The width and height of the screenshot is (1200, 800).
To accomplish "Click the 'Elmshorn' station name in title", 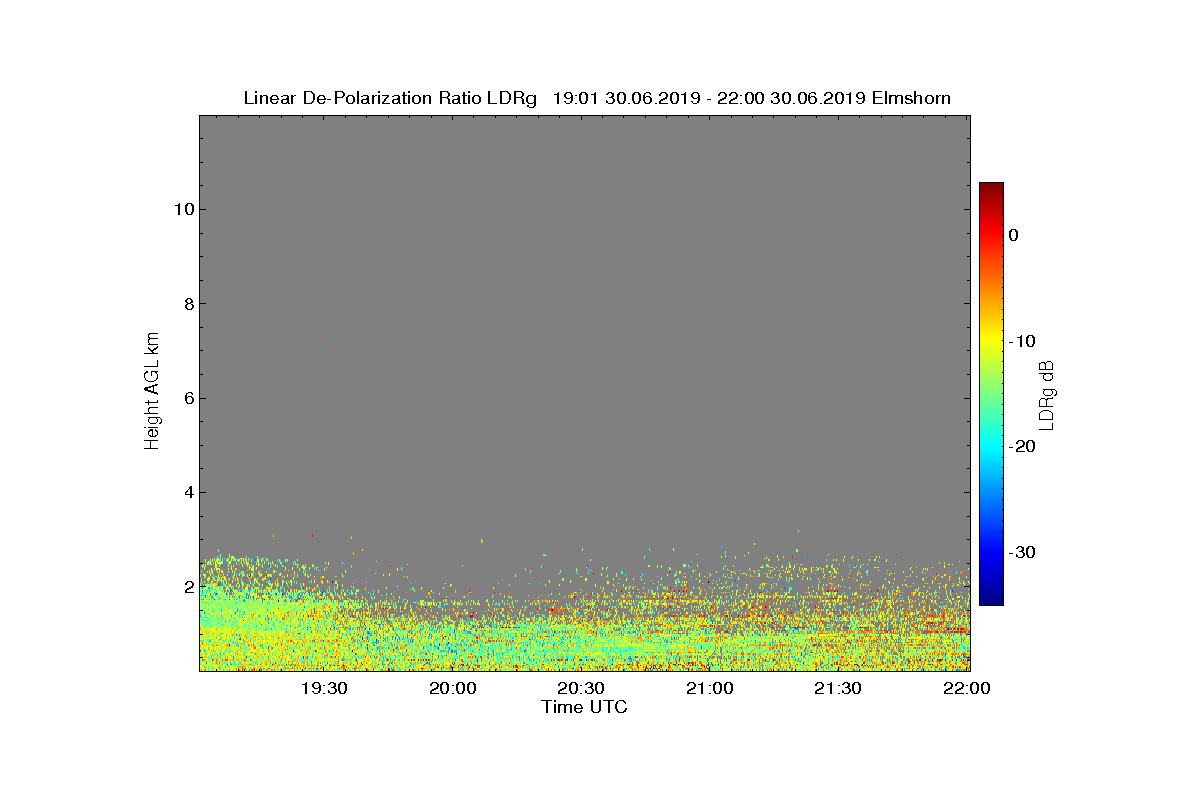I will click(x=911, y=98).
